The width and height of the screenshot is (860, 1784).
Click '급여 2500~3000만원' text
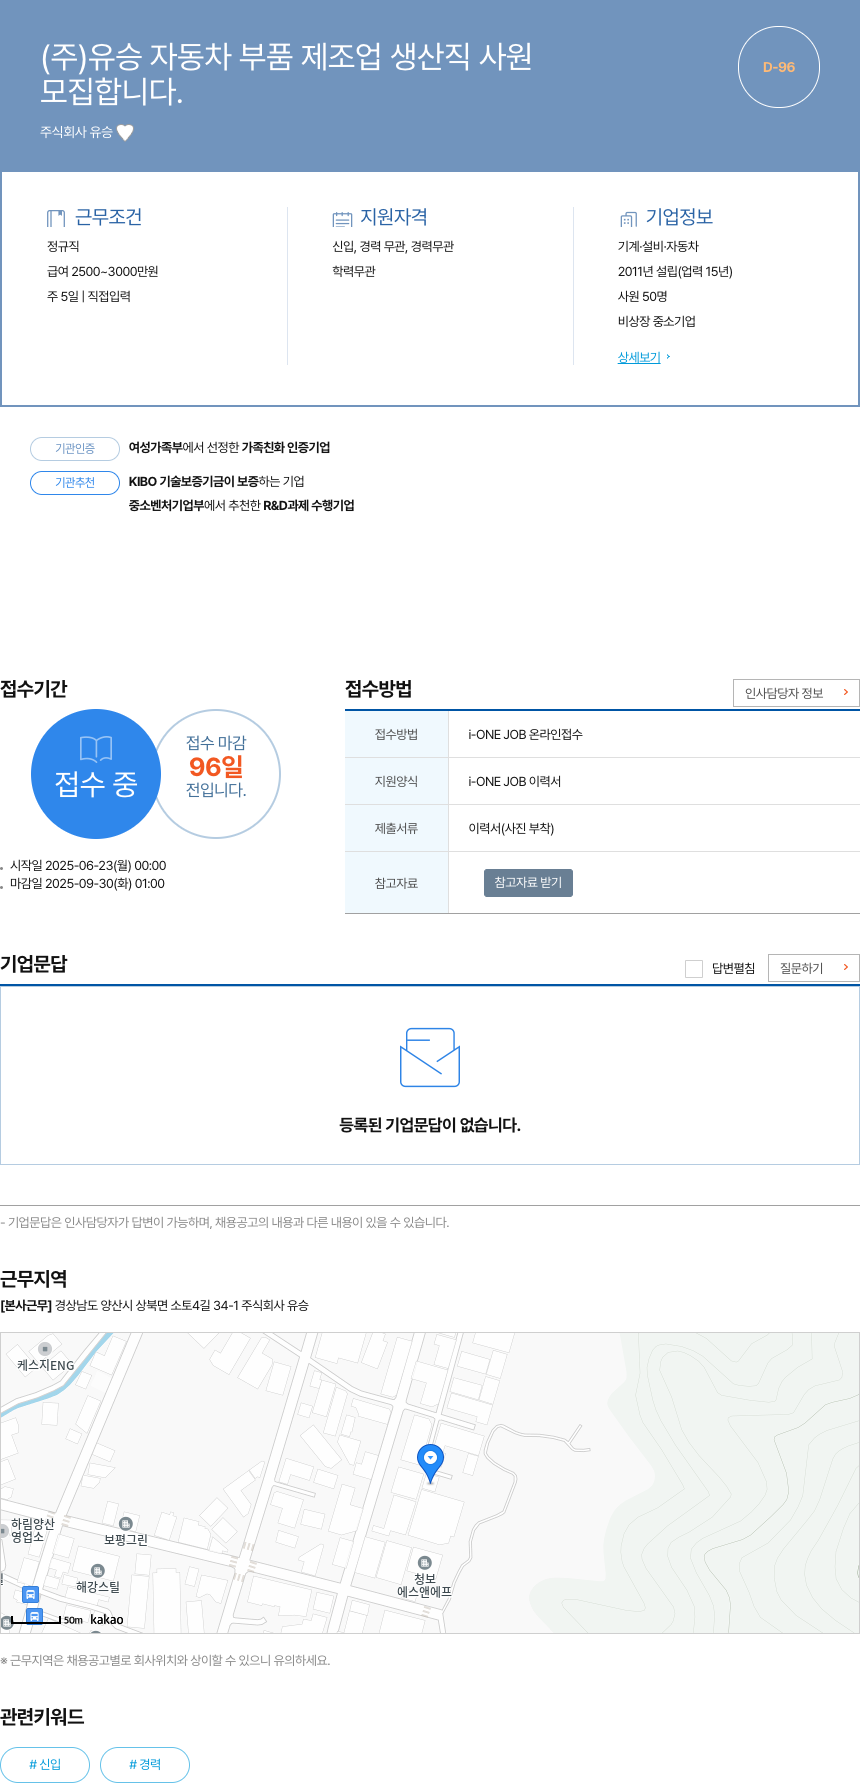pyautogui.click(x=102, y=272)
